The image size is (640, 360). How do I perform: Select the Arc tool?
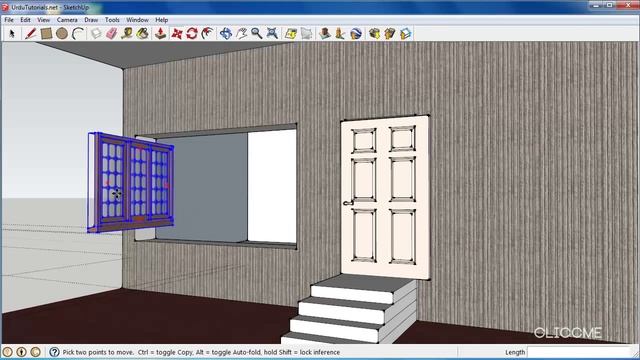(x=78, y=33)
